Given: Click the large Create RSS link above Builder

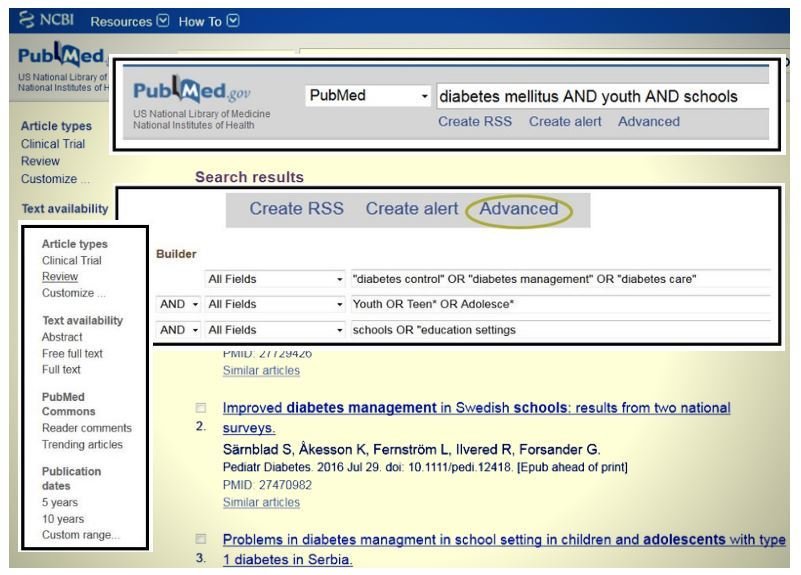Looking at the screenshot, I should point(296,208).
